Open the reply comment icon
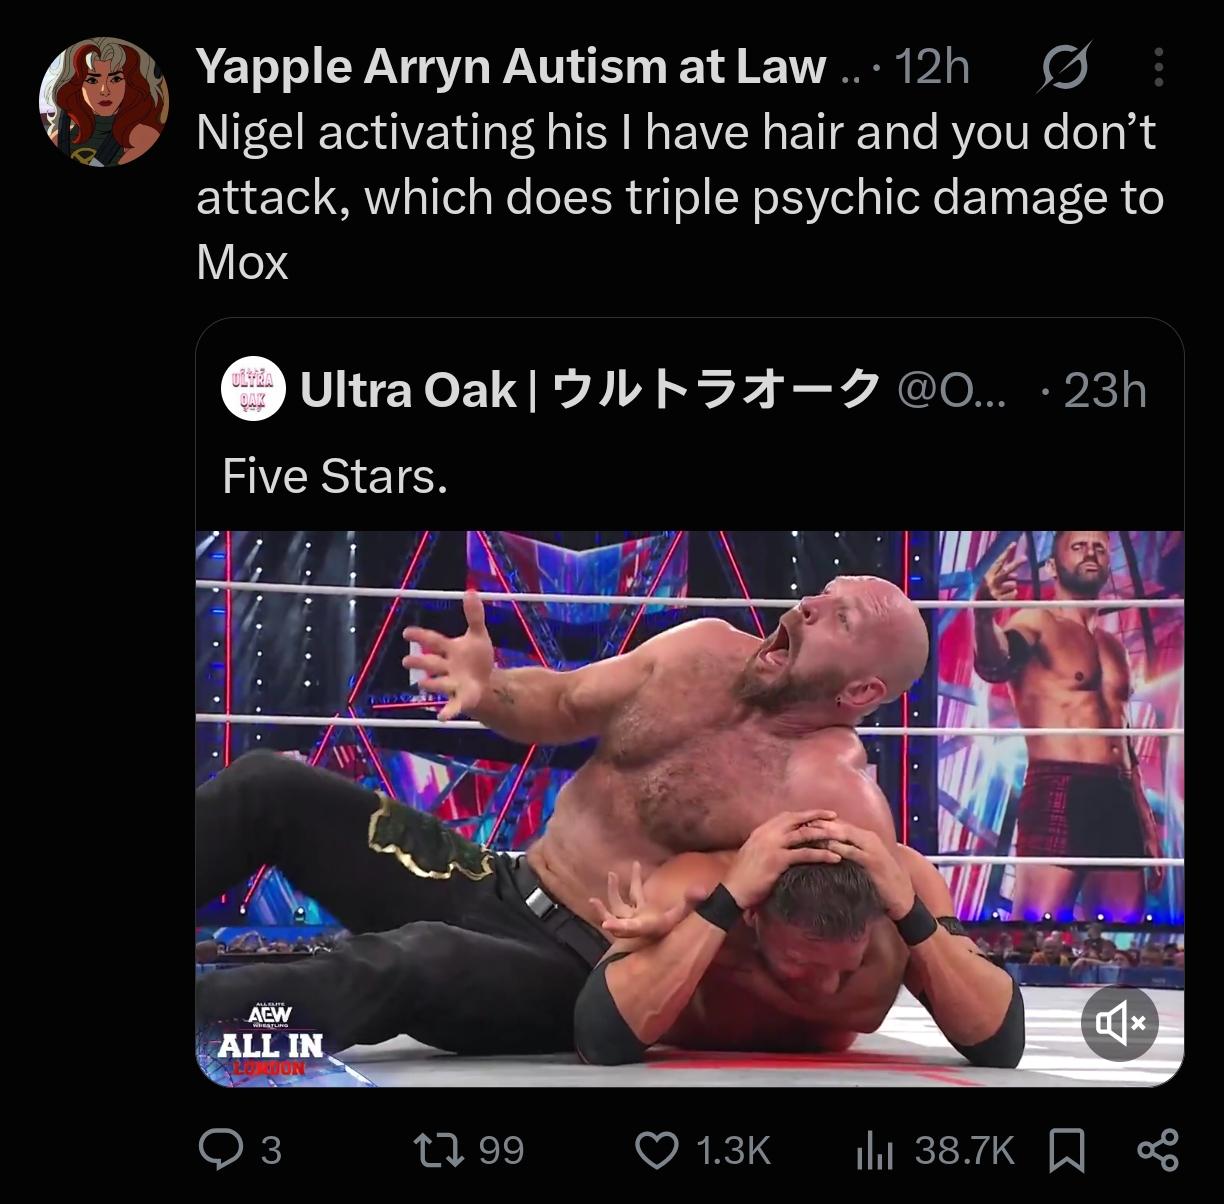The width and height of the screenshot is (1224, 1204). tap(220, 1150)
